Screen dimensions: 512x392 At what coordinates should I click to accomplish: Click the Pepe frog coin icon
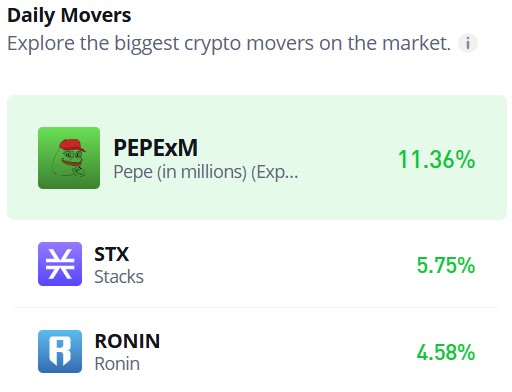tap(69, 158)
